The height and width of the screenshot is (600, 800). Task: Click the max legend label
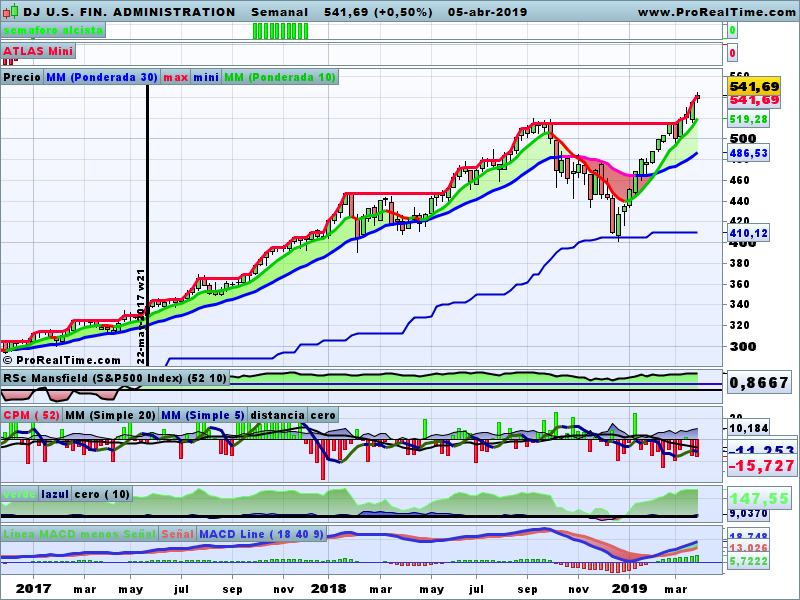pyautogui.click(x=176, y=77)
